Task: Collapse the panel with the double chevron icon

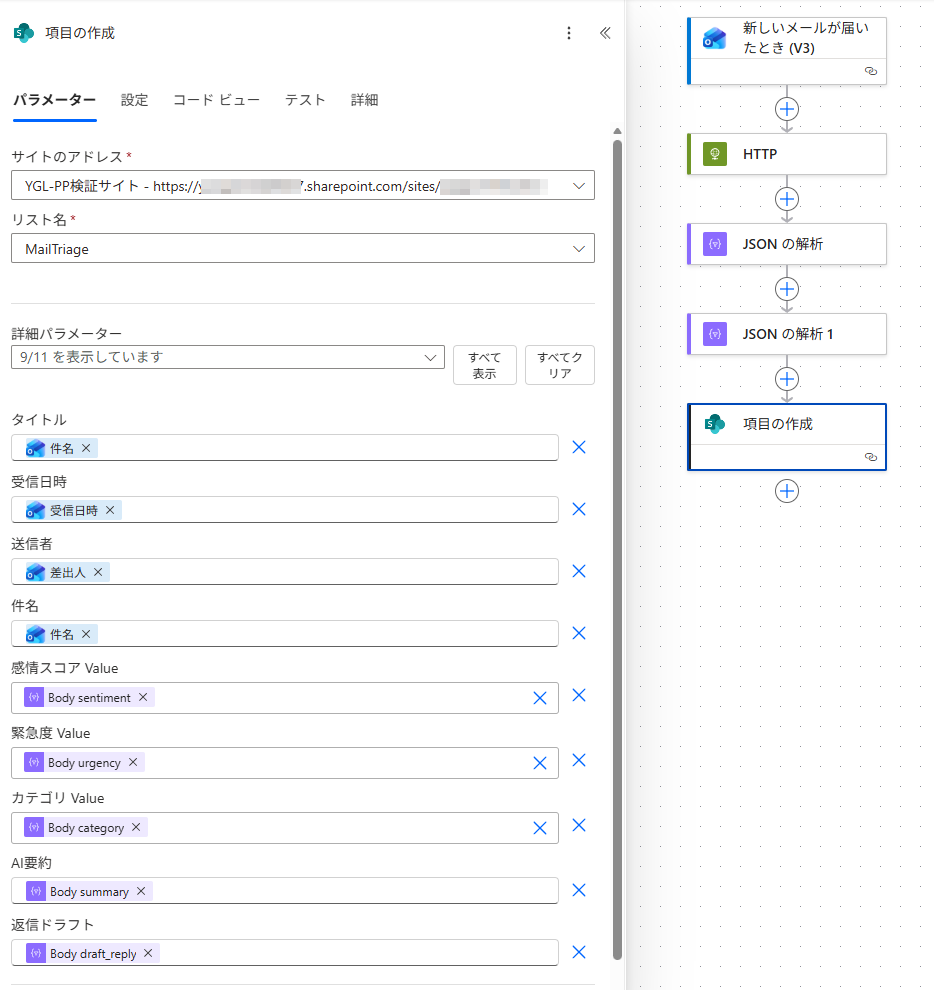Action: 604,33
